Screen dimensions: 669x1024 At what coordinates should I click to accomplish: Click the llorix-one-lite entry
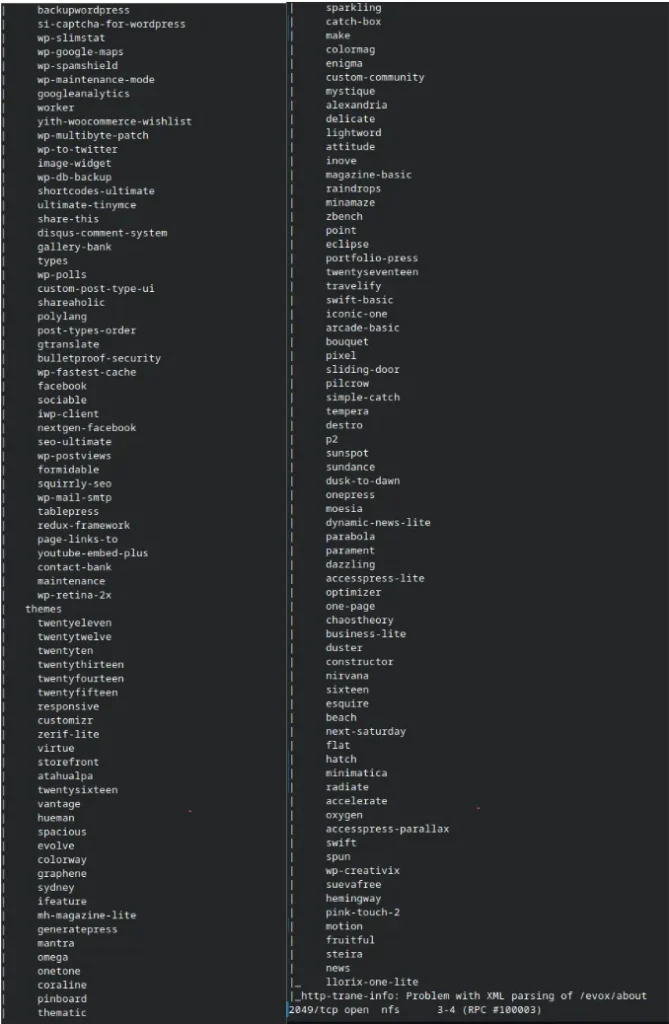[x=372, y=982]
